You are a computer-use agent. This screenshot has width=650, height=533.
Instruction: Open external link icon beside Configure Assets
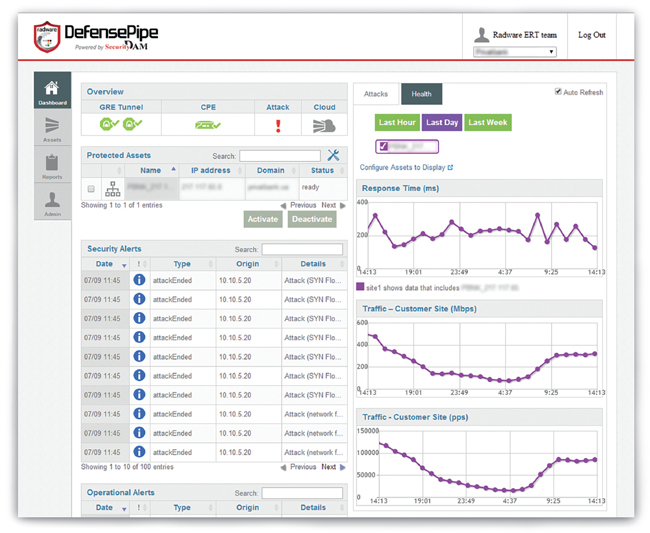point(450,167)
